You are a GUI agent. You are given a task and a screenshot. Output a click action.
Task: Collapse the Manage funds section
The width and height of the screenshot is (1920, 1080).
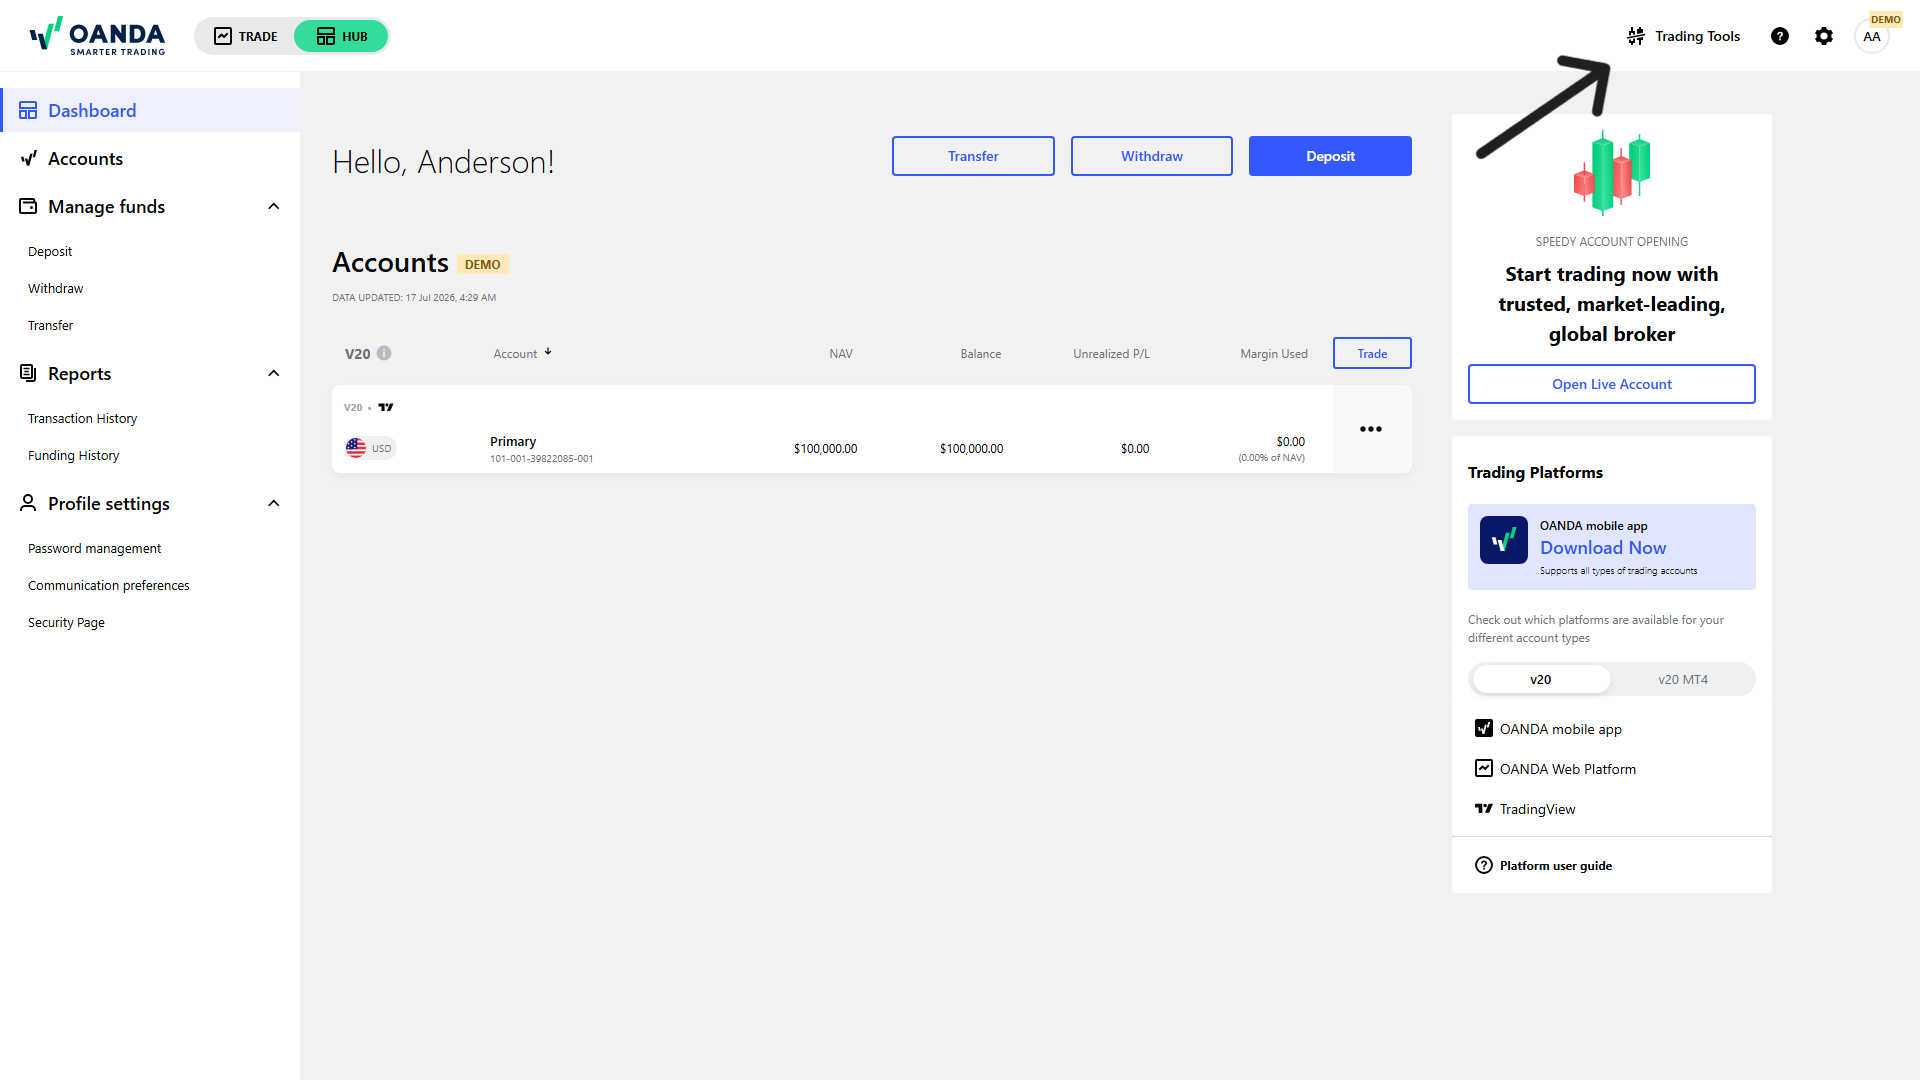(274, 206)
